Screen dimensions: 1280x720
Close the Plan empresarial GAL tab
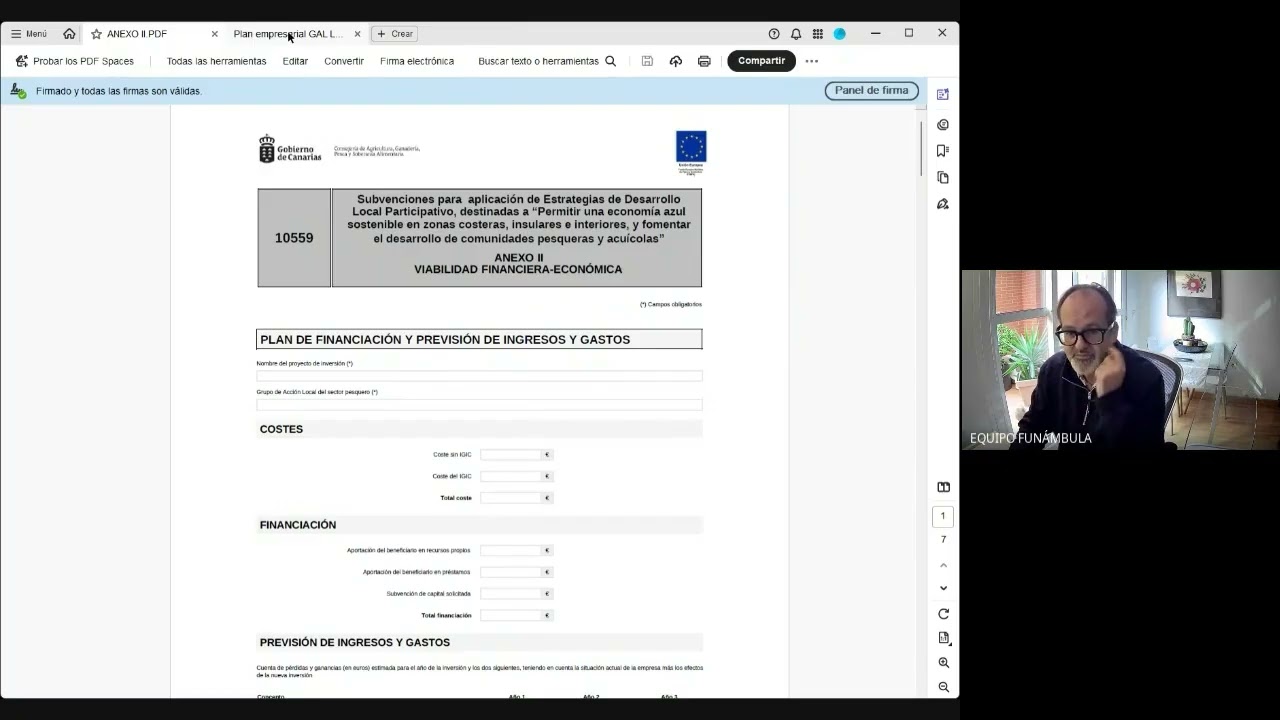point(357,34)
